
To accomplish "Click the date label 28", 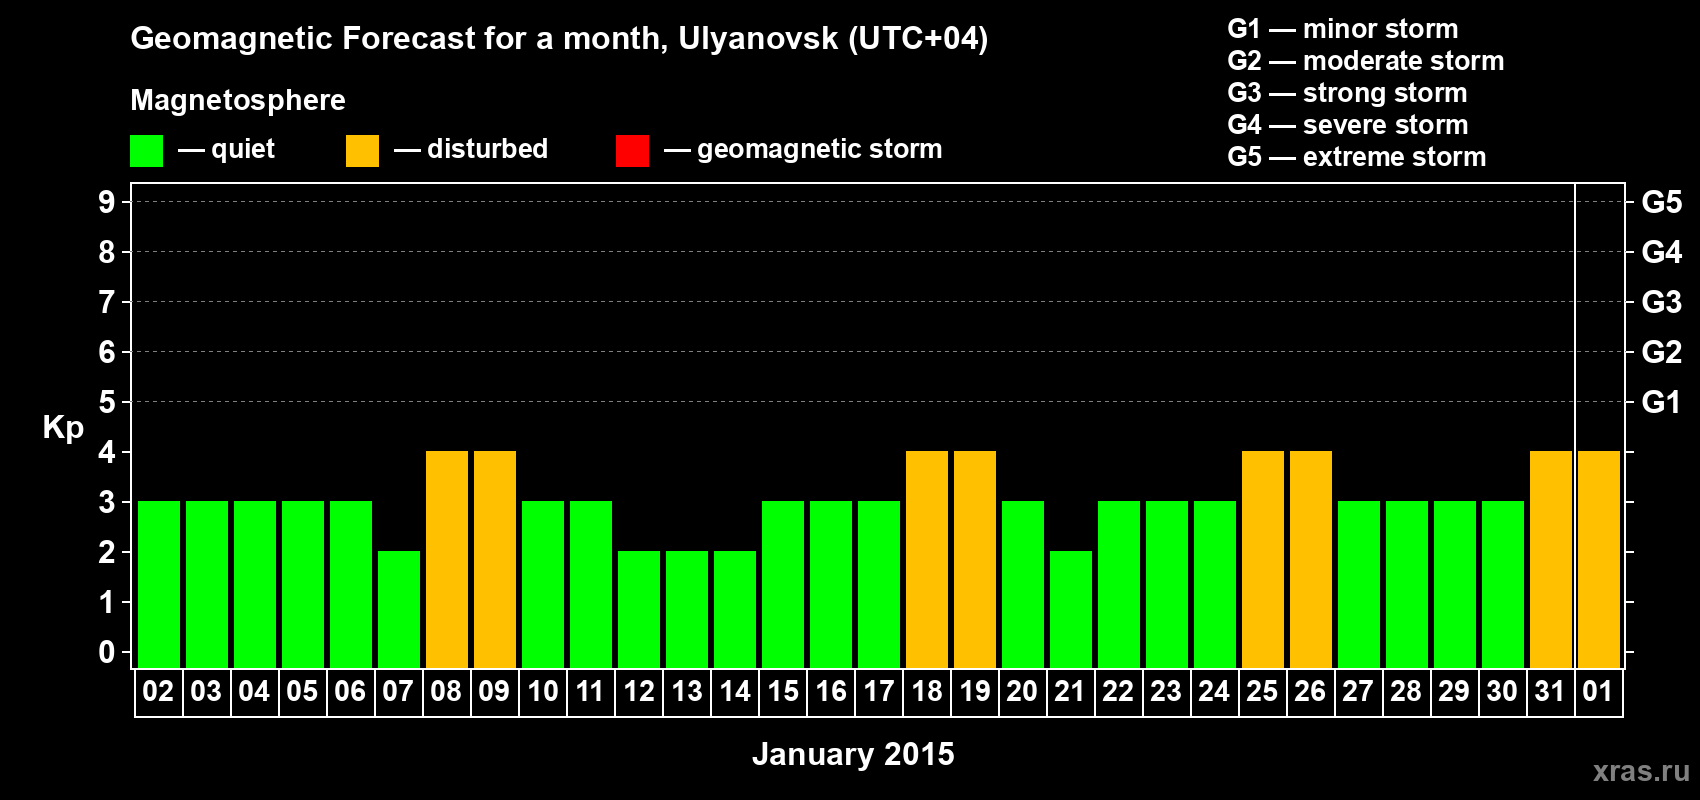I will coord(1406,691).
